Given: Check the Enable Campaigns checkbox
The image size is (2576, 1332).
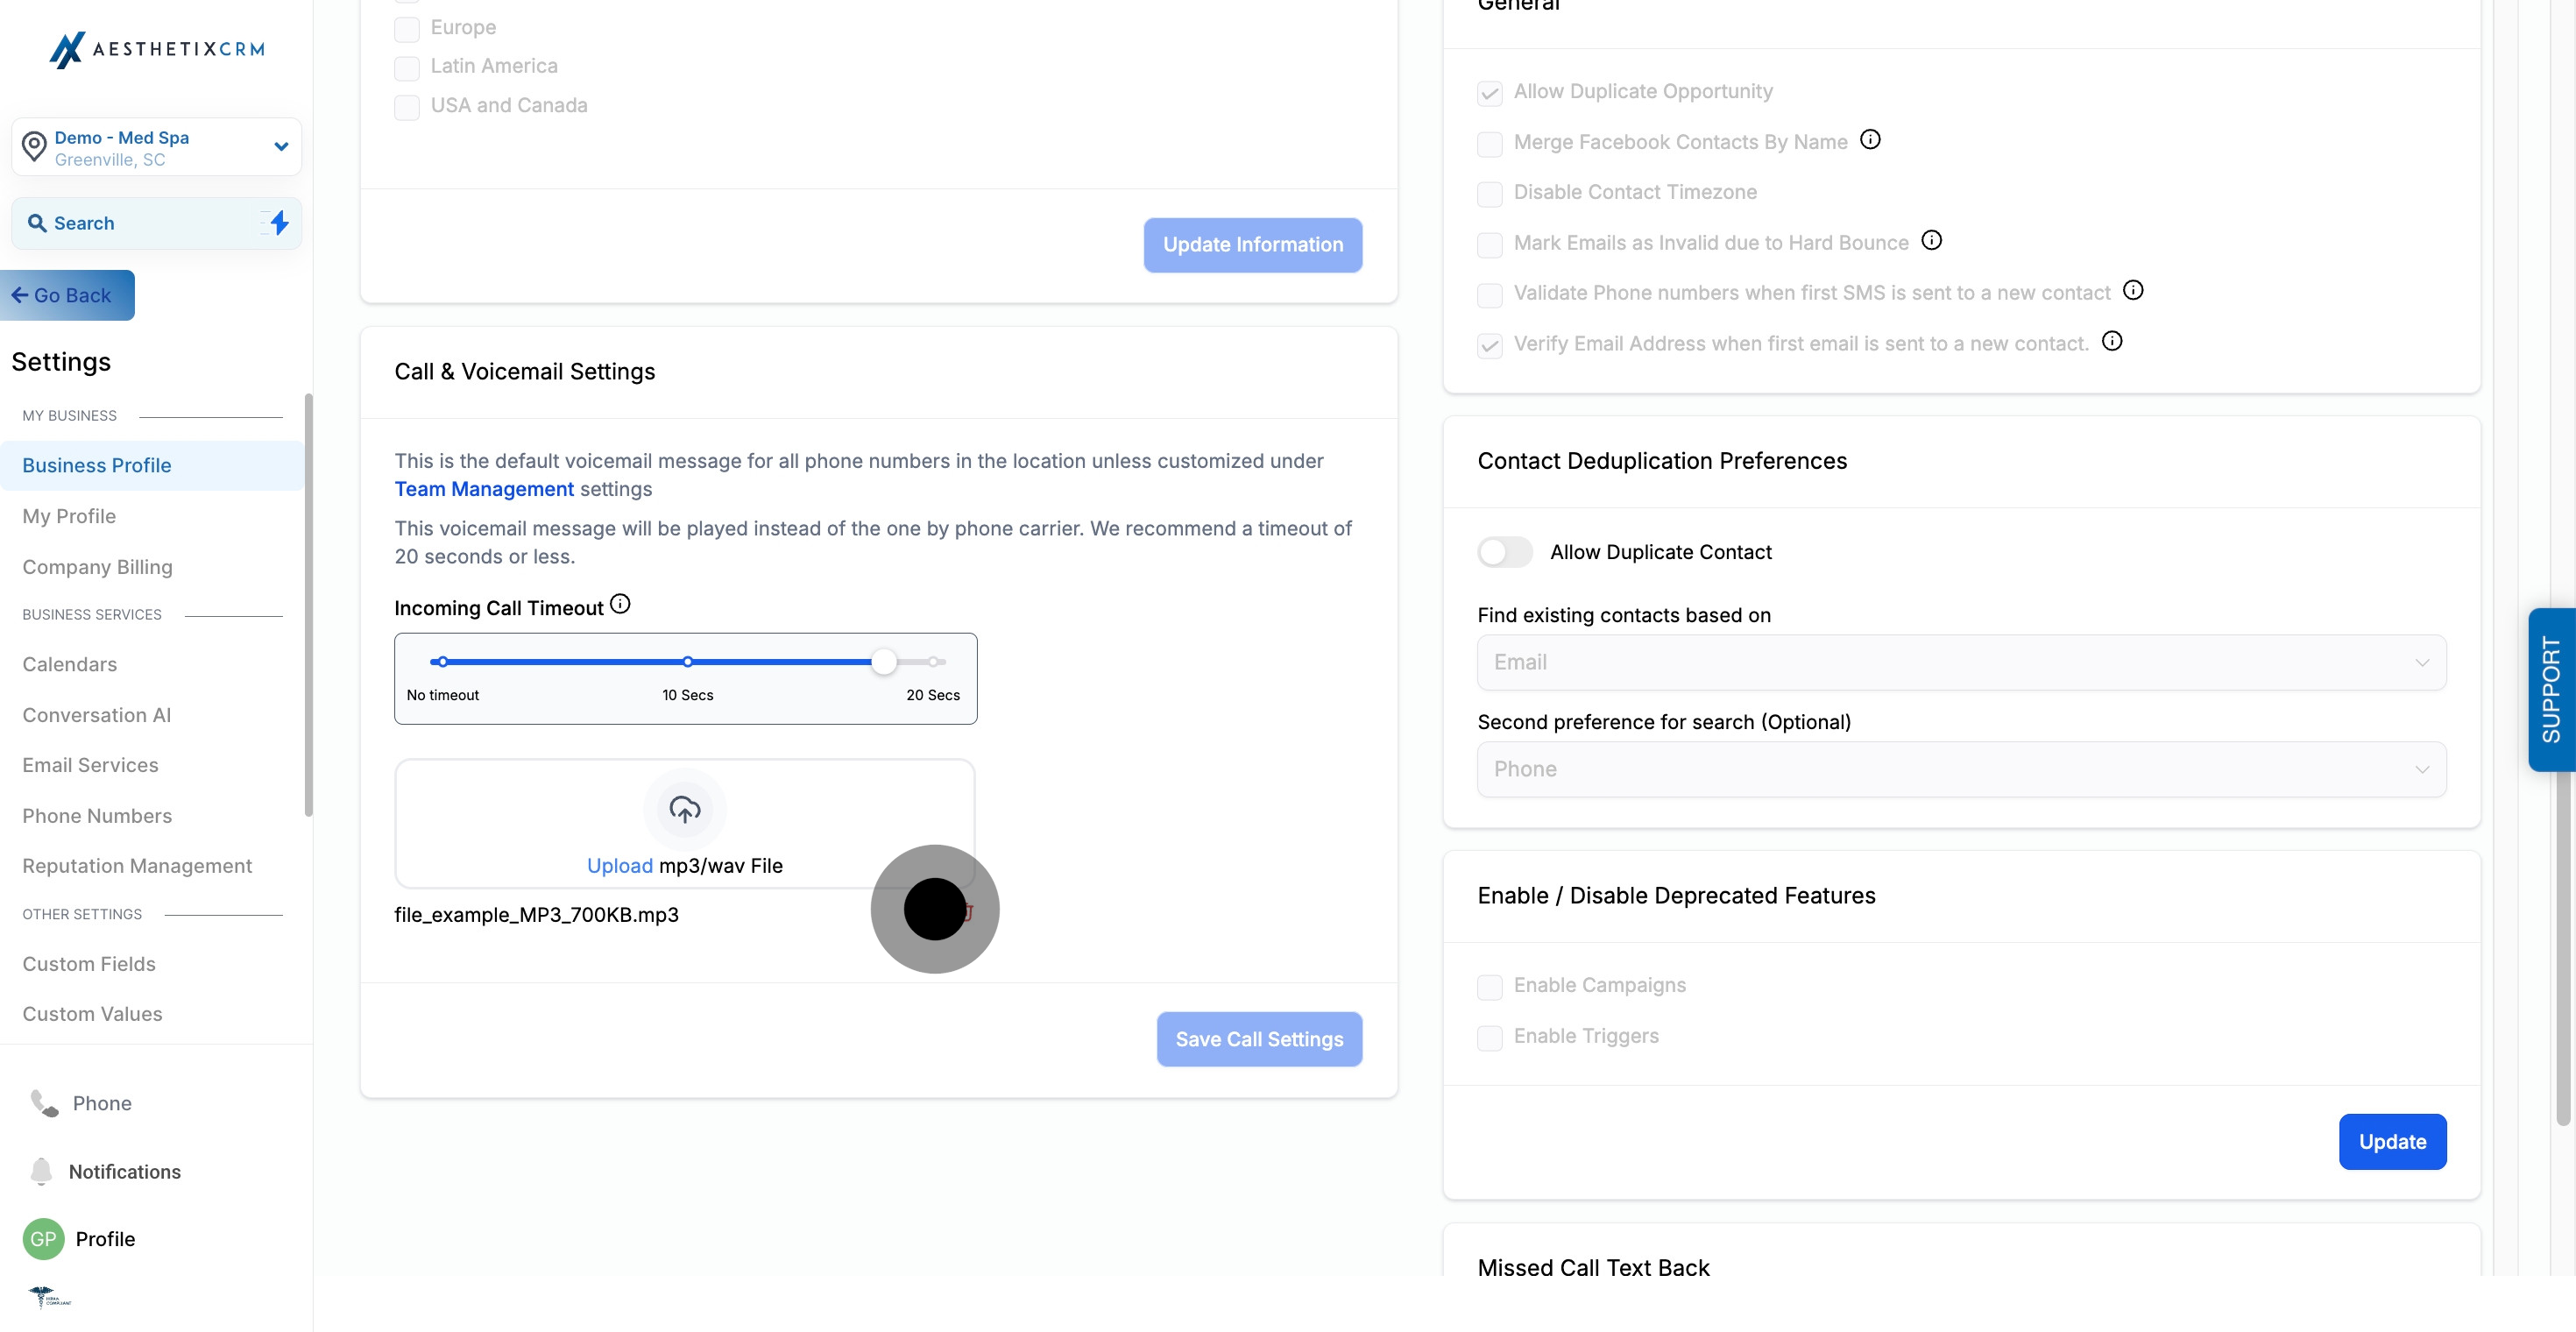Looking at the screenshot, I should coord(1489,987).
